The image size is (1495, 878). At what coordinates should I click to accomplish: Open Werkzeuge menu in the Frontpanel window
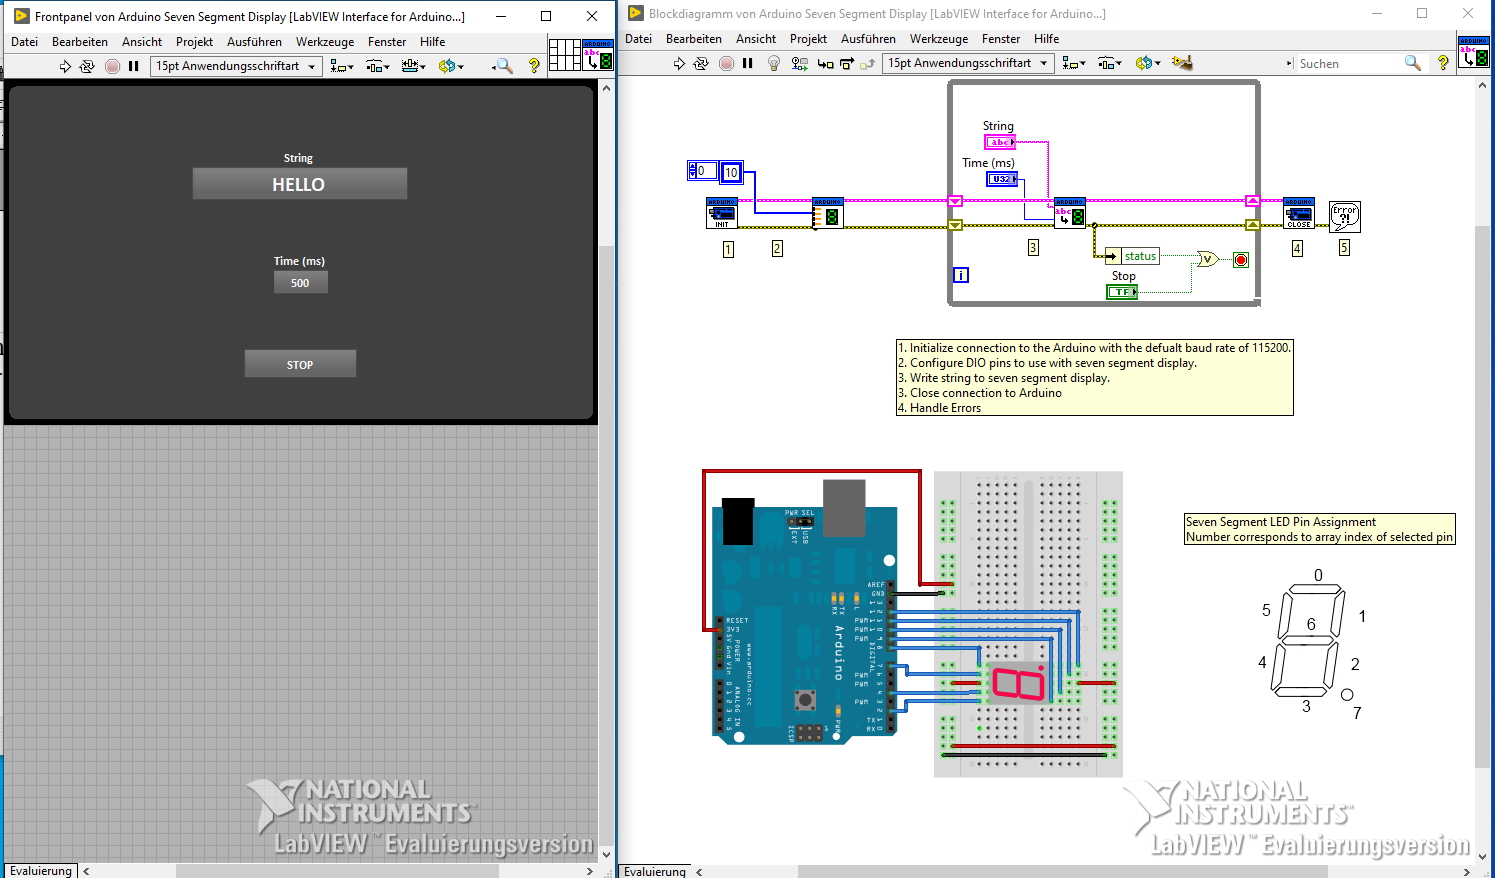[325, 42]
